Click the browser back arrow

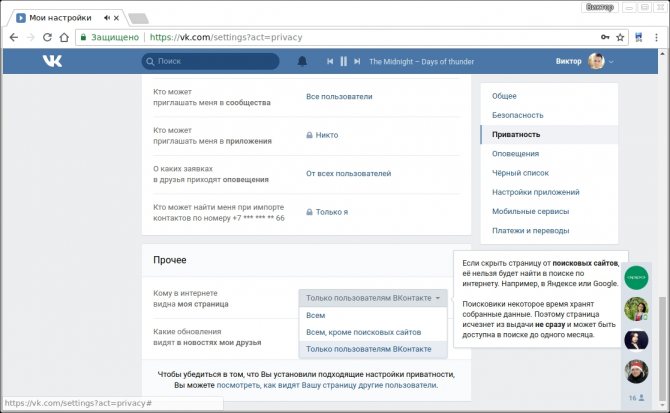pos(14,38)
